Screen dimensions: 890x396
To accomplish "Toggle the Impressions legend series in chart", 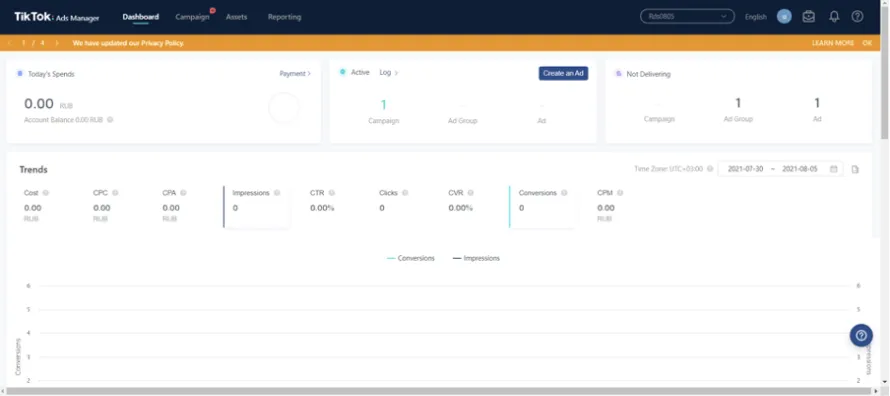I will (x=476, y=258).
